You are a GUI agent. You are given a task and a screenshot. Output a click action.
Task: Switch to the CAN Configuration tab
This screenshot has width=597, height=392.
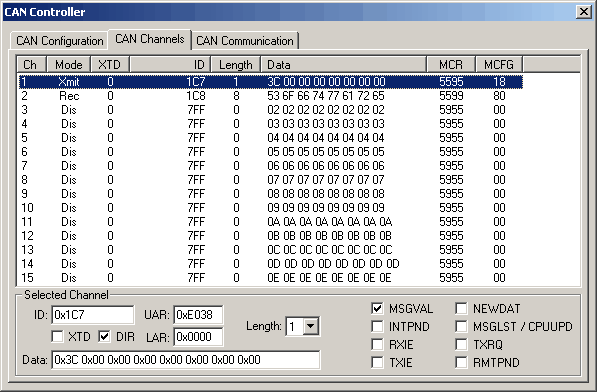[x=59, y=40]
